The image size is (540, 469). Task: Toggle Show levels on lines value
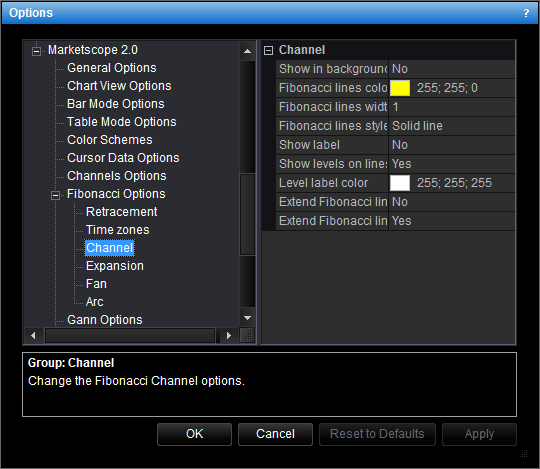452,164
